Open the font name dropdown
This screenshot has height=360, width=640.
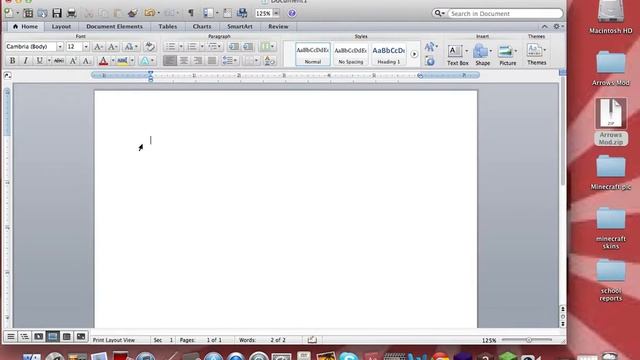(x=60, y=47)
